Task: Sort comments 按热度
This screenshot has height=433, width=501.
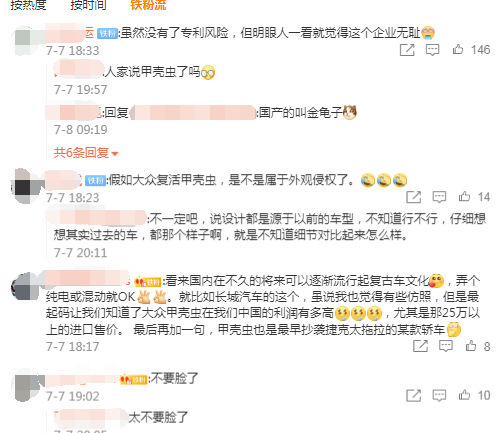Action: tap(28, 5)
